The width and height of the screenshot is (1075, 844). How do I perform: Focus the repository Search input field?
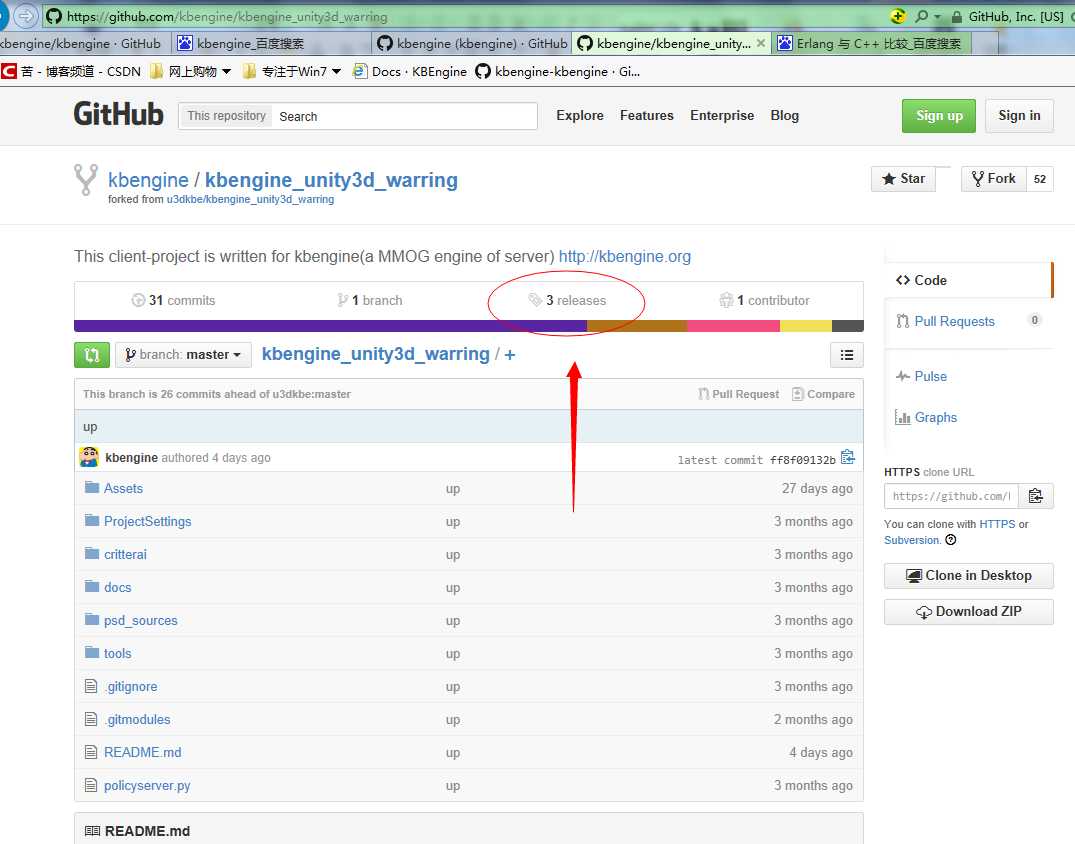404,116
